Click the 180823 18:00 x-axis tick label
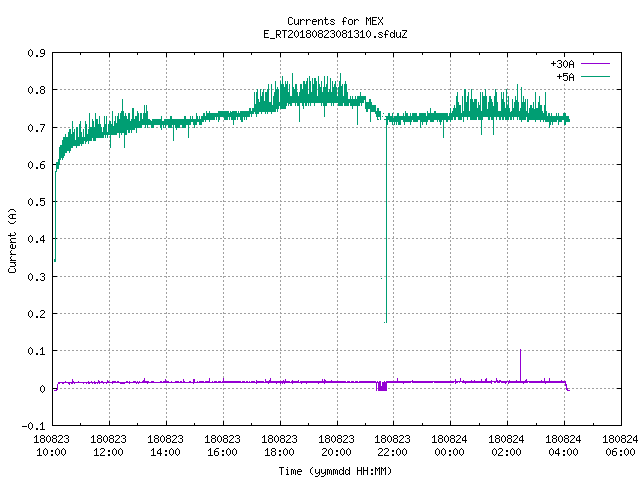The image size is (640, 480). [x=280, y=446]
